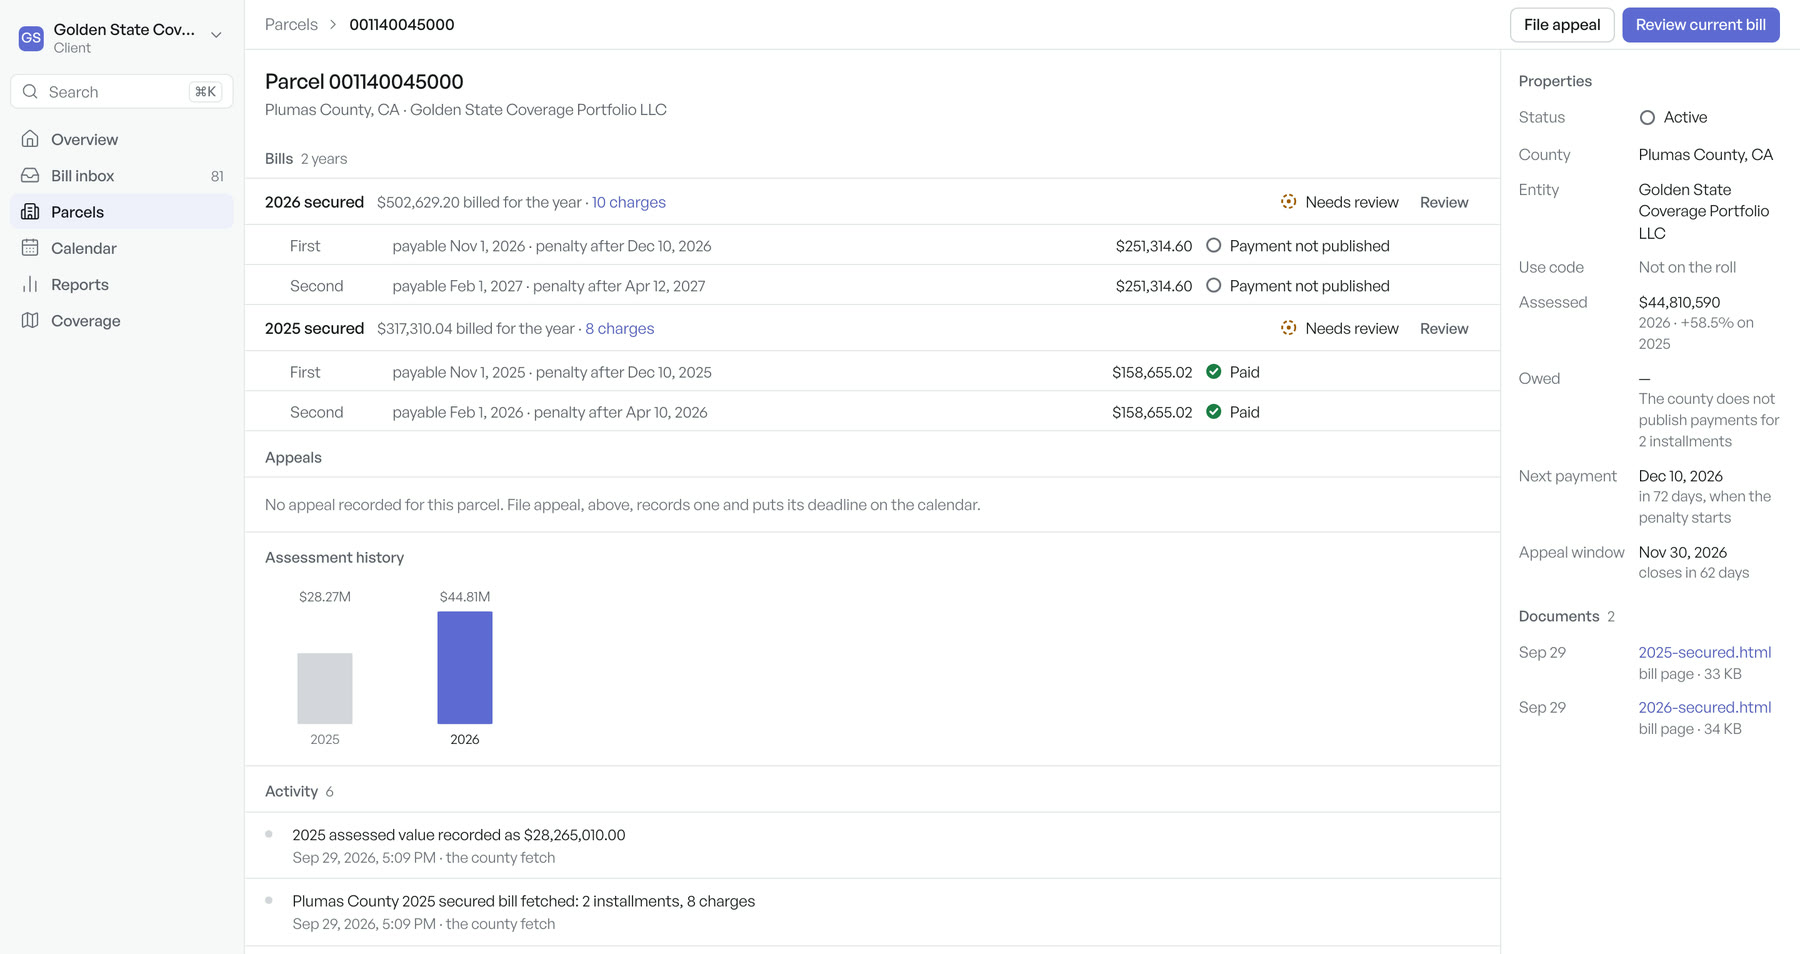Viewport: 1800px width, 954px height.
Task: Open the 10 charges link for 2026
Action: point(628,202)
